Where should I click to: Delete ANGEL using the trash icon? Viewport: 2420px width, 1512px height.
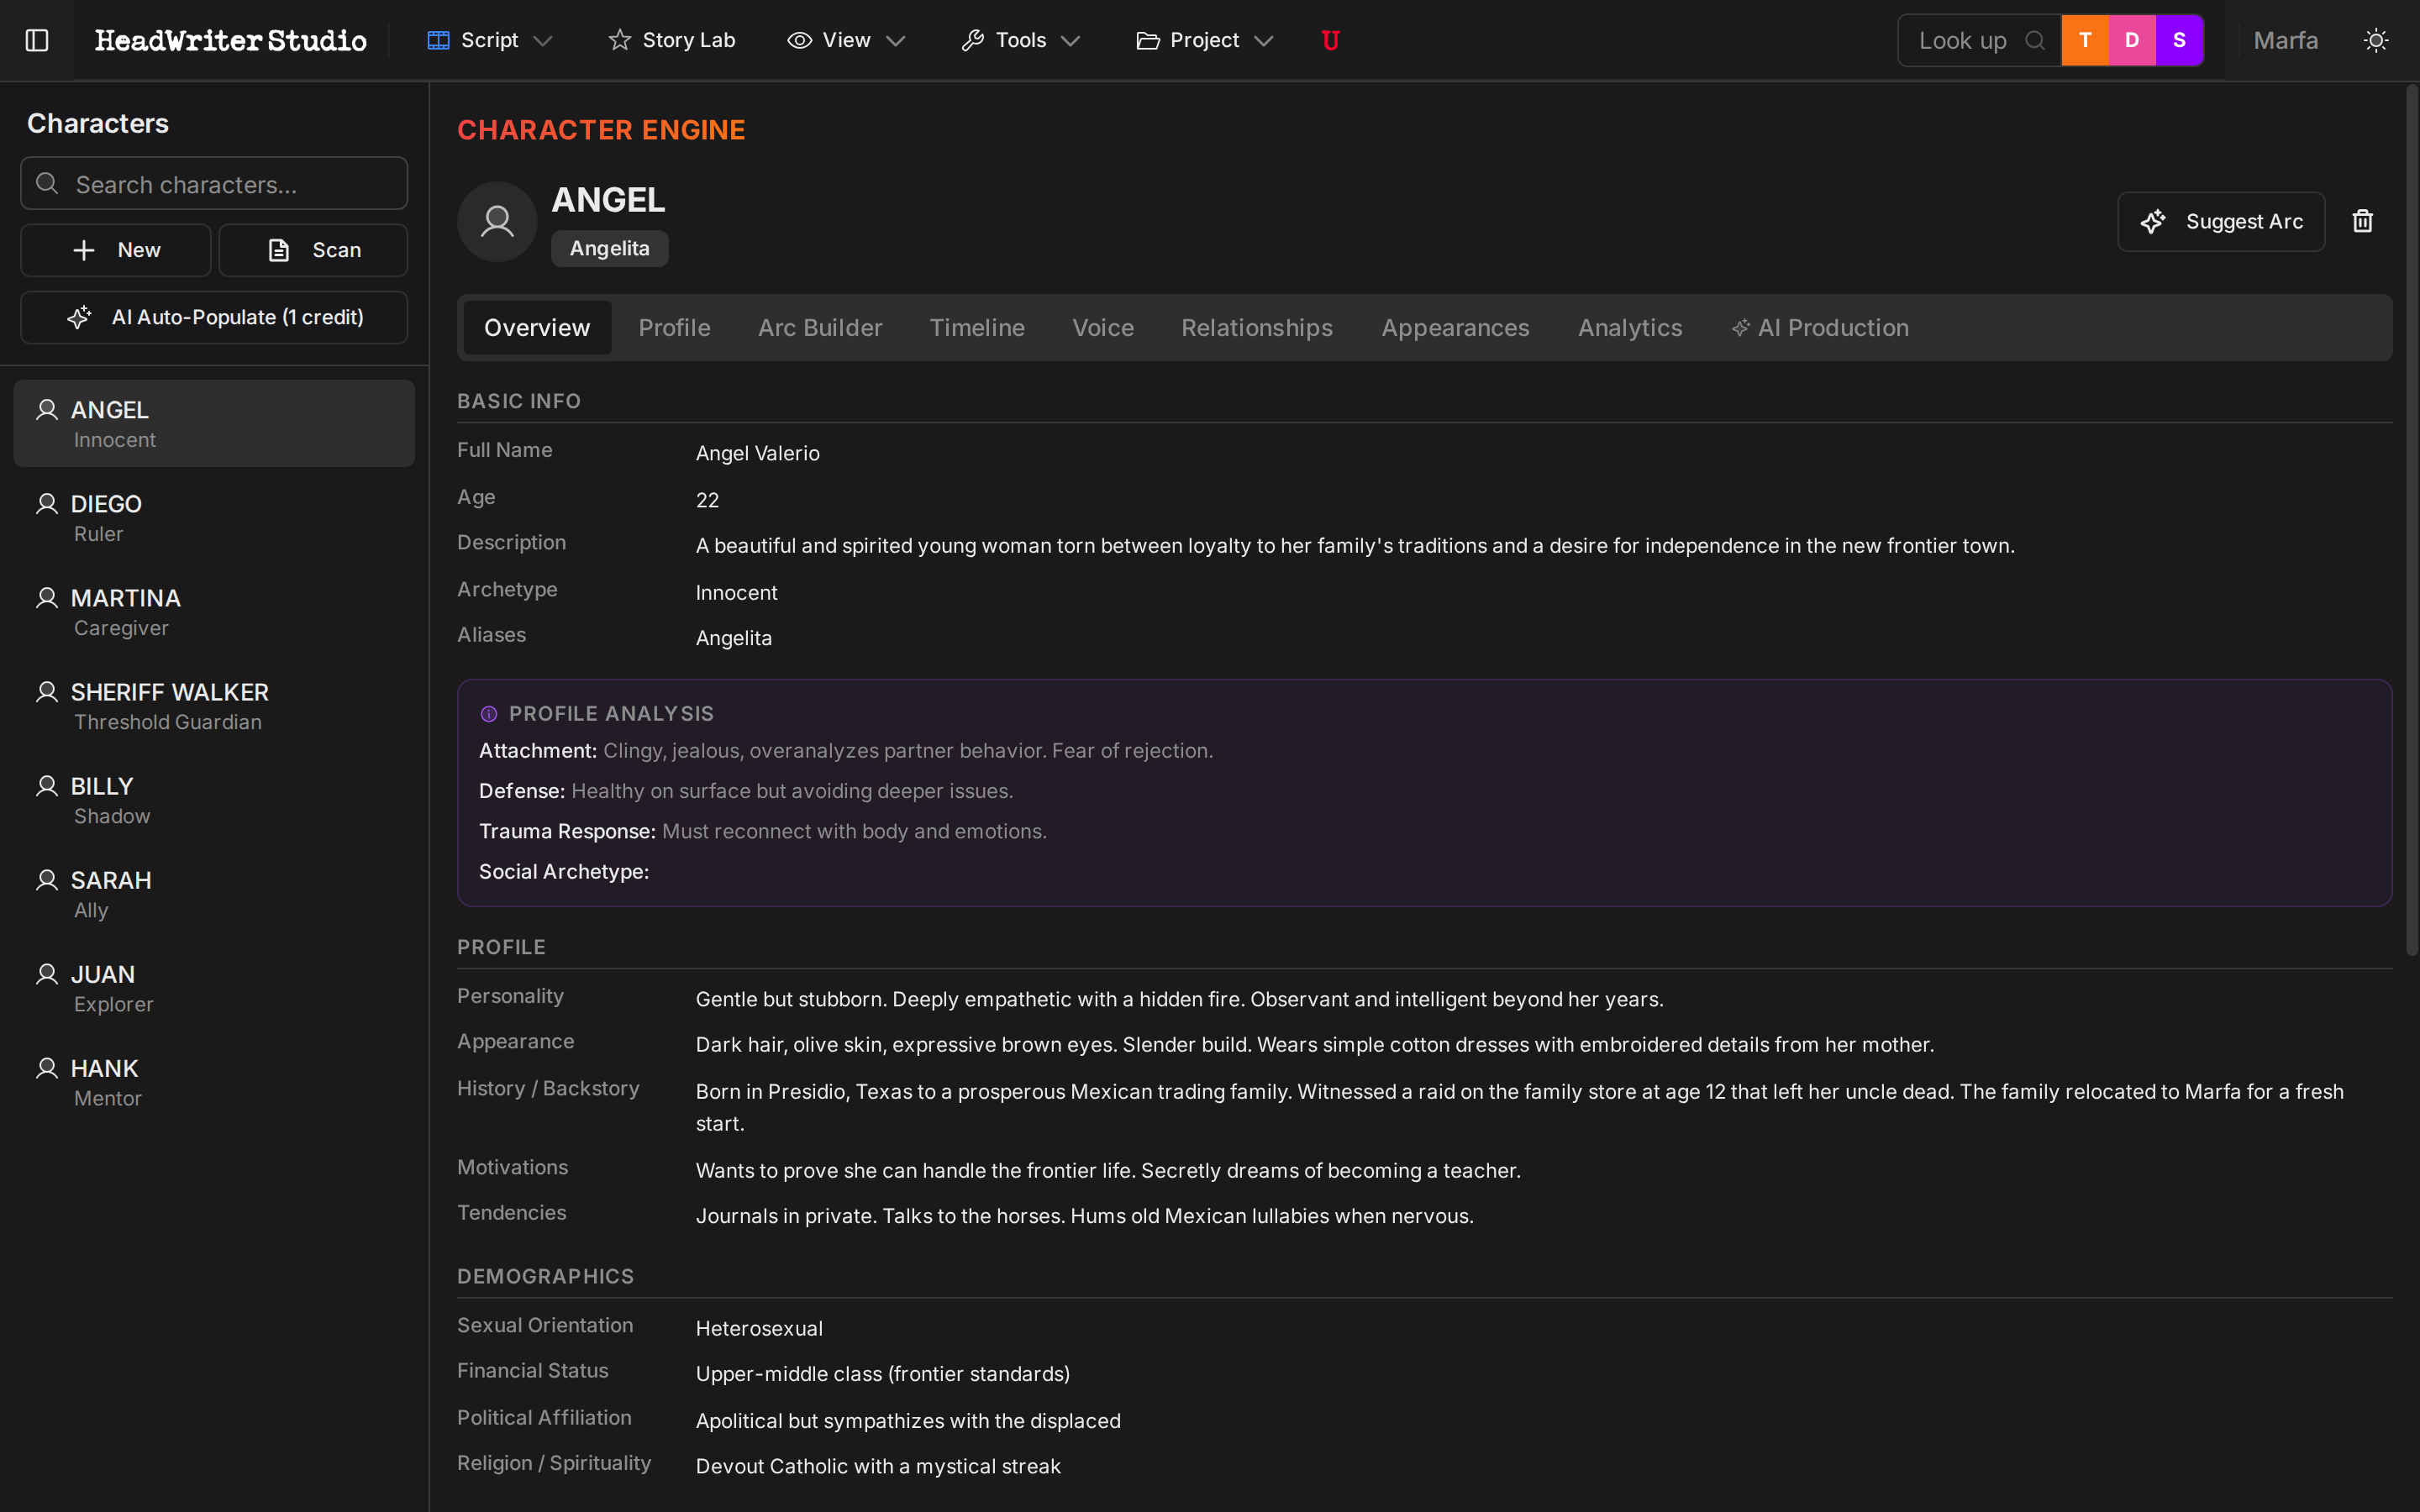(2361, 220)
